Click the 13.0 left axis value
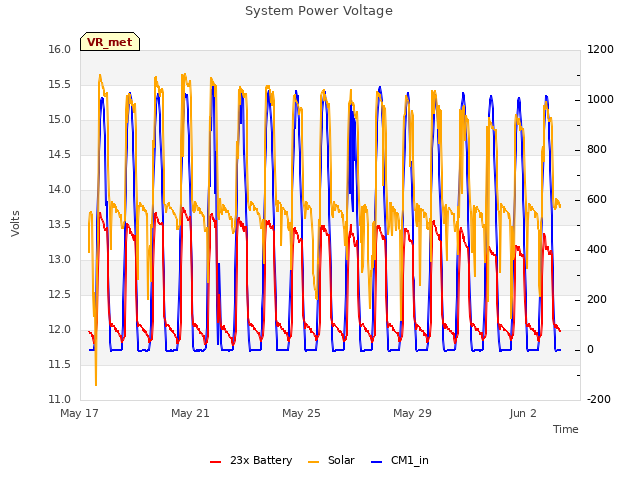 pyautogui.click(x=60, y=260)
